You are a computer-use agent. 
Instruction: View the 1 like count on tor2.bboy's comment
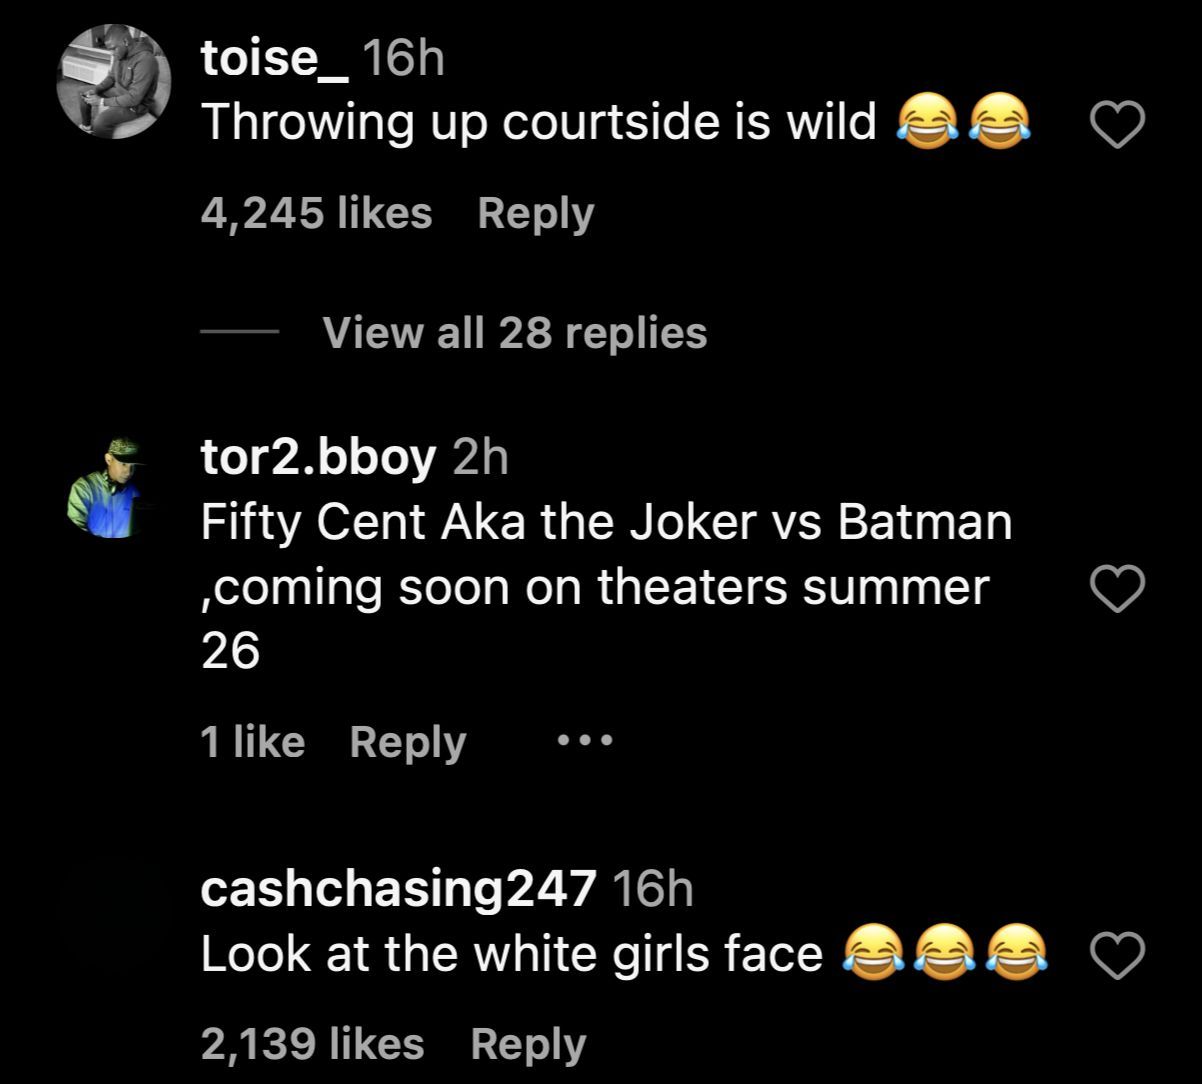(x=252, y=742)
